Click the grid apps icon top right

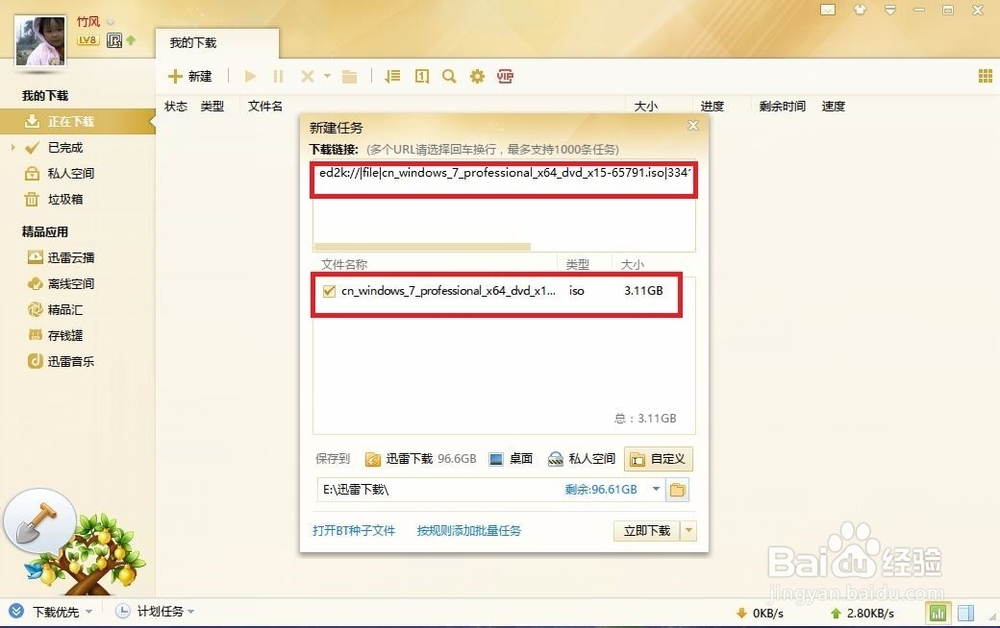point(985,77)
